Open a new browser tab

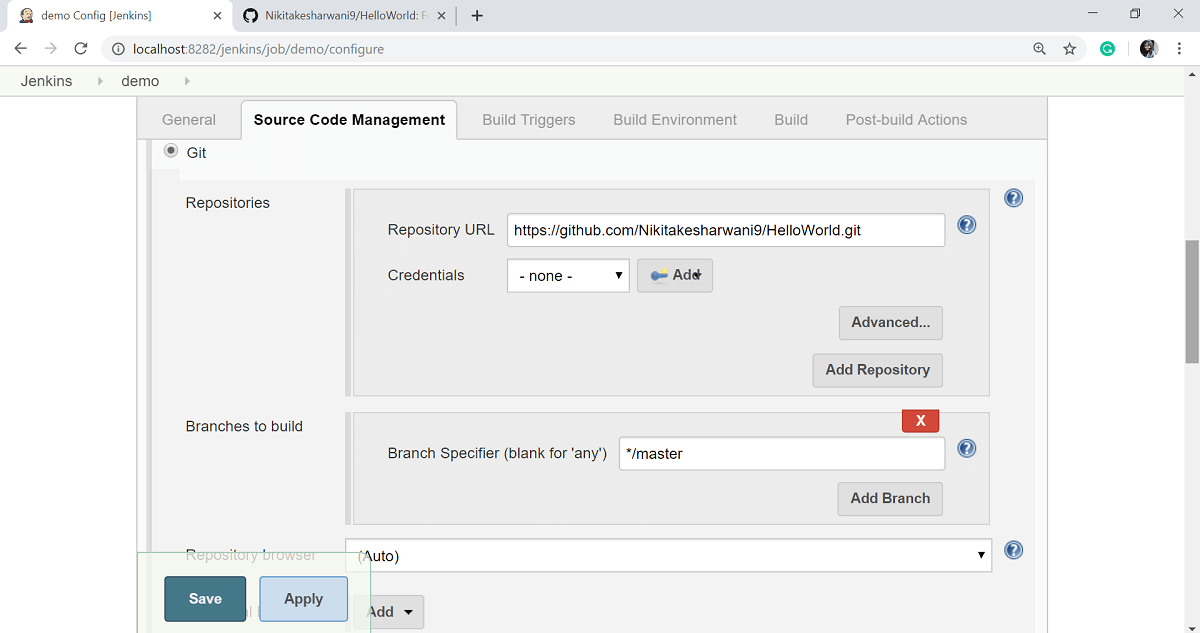coord(477,15)
